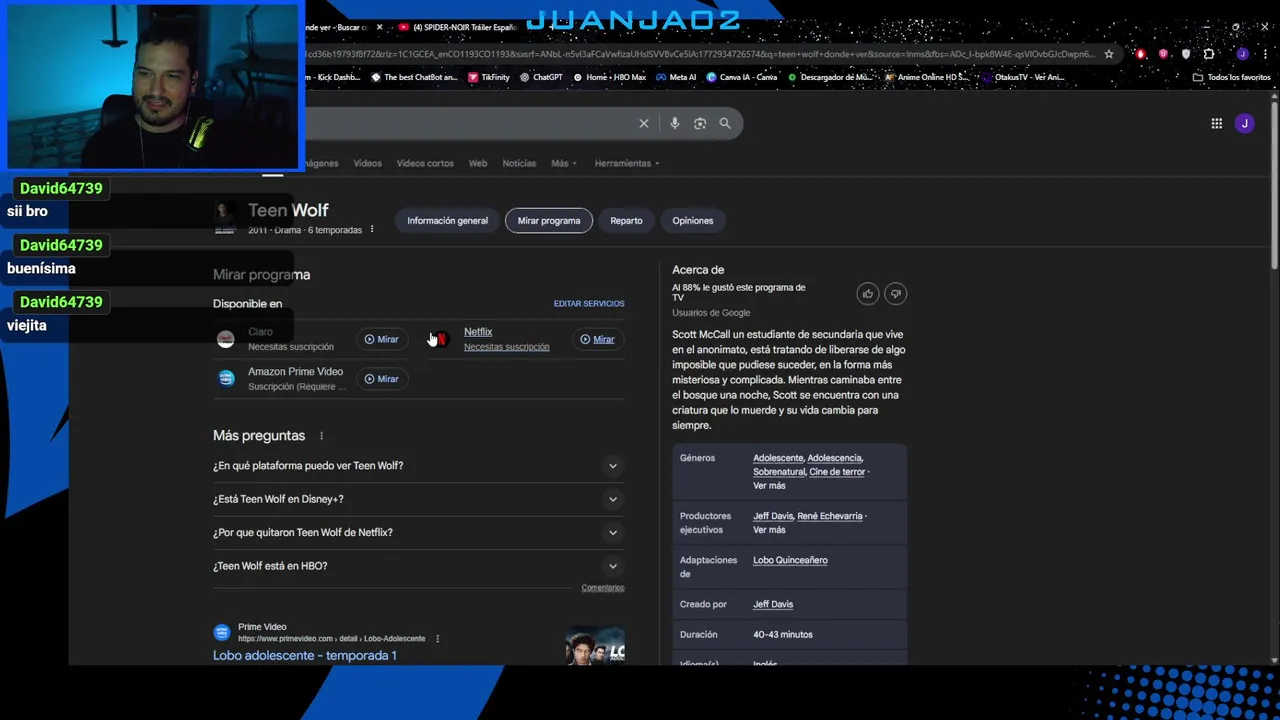Click Ver más under Géneros
Viewport: 1280px width, 720px height.
(x=769, y=486)
